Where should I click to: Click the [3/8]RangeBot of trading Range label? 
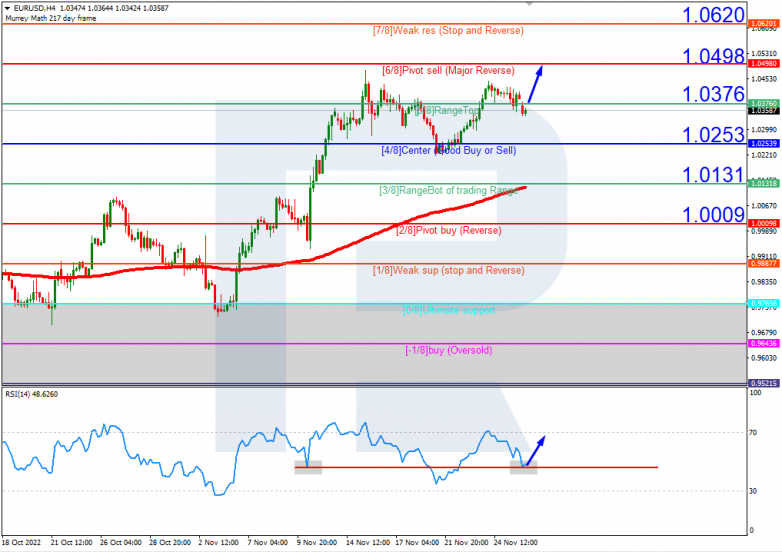(448, 190)
